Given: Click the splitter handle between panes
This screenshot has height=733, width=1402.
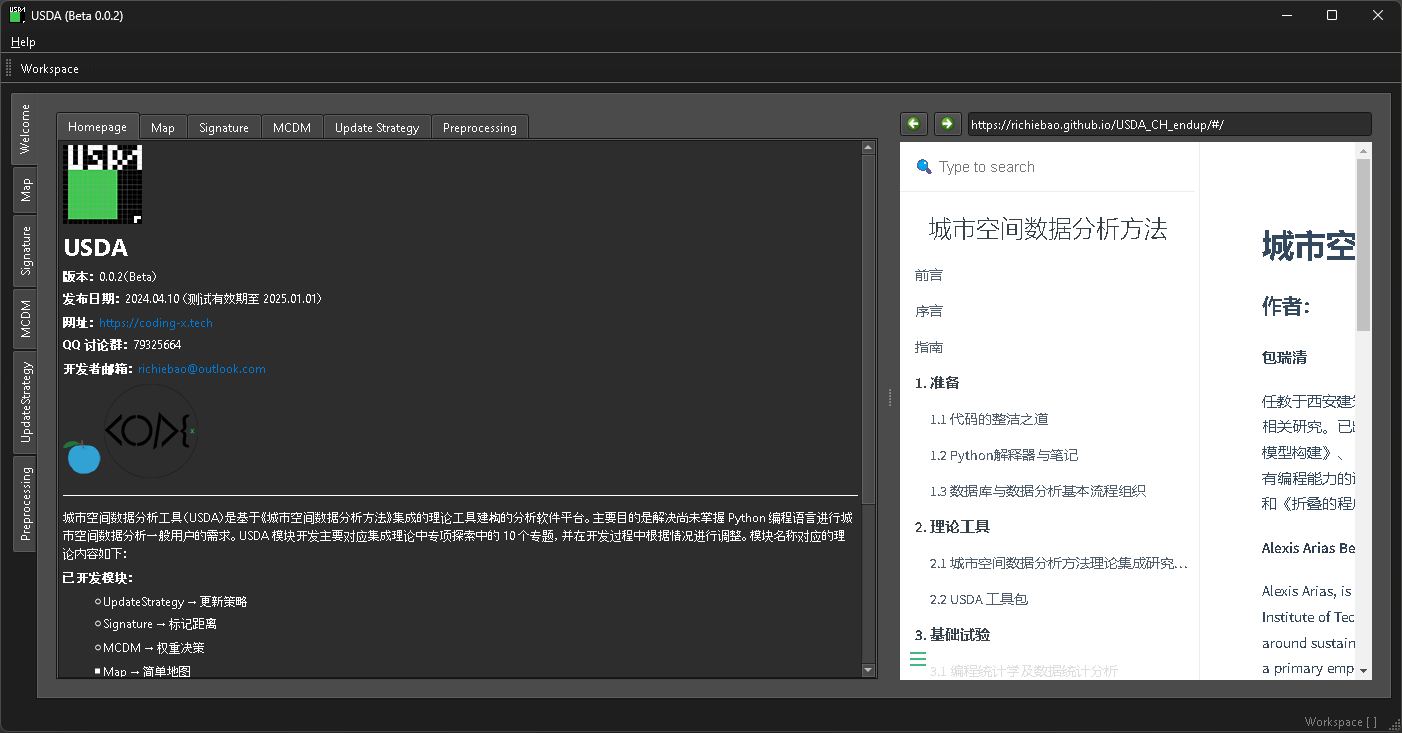Looking at the screenshot, I should pyautogui.click(x=889, y=397).
